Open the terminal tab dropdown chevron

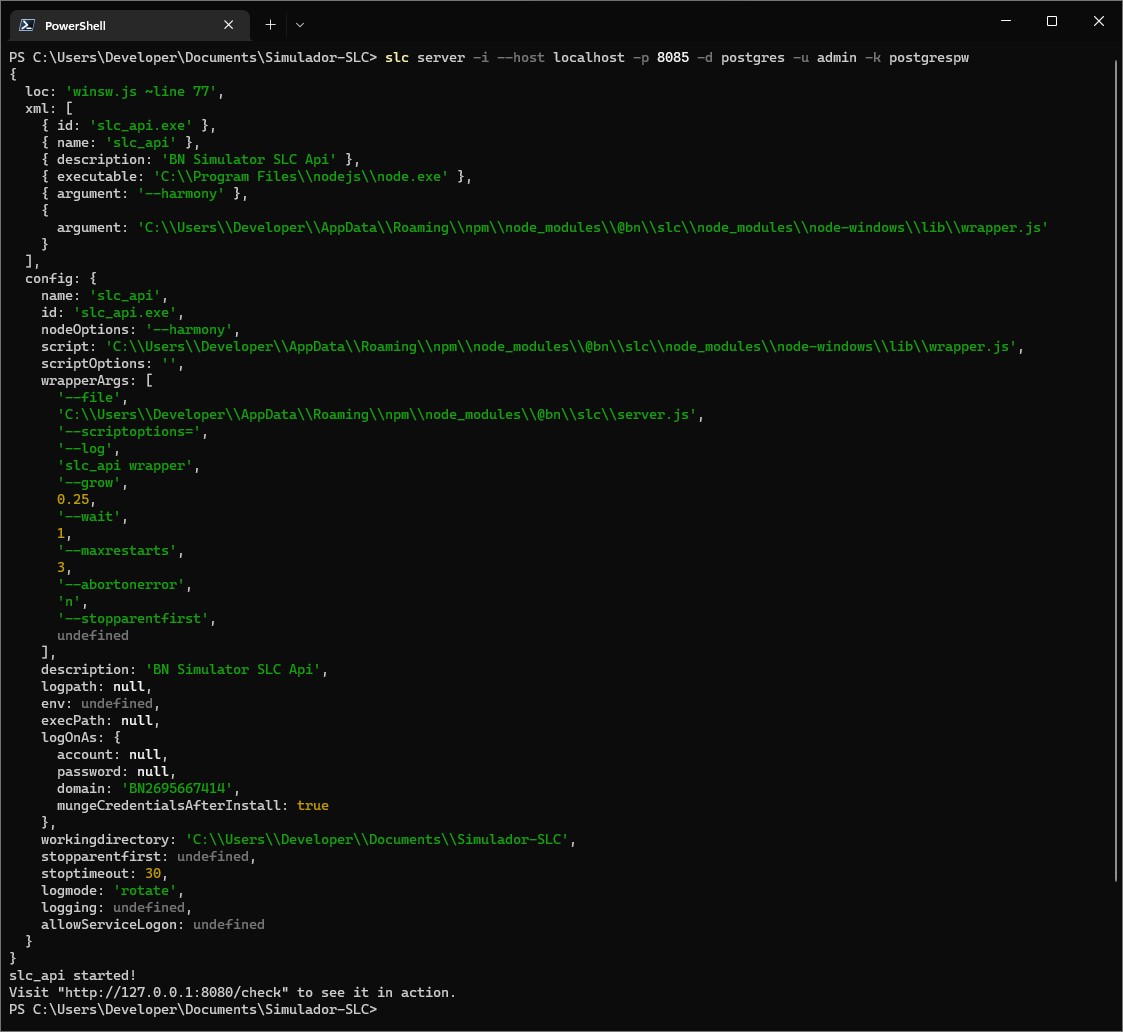300,24
